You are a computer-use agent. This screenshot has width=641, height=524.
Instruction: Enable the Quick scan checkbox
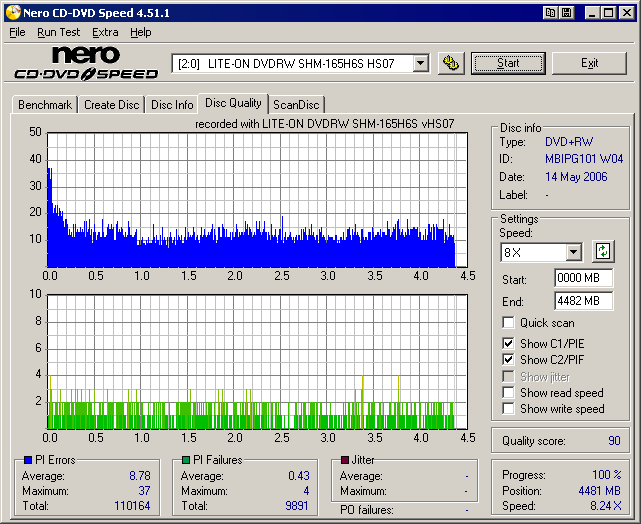tap(509, 323)
